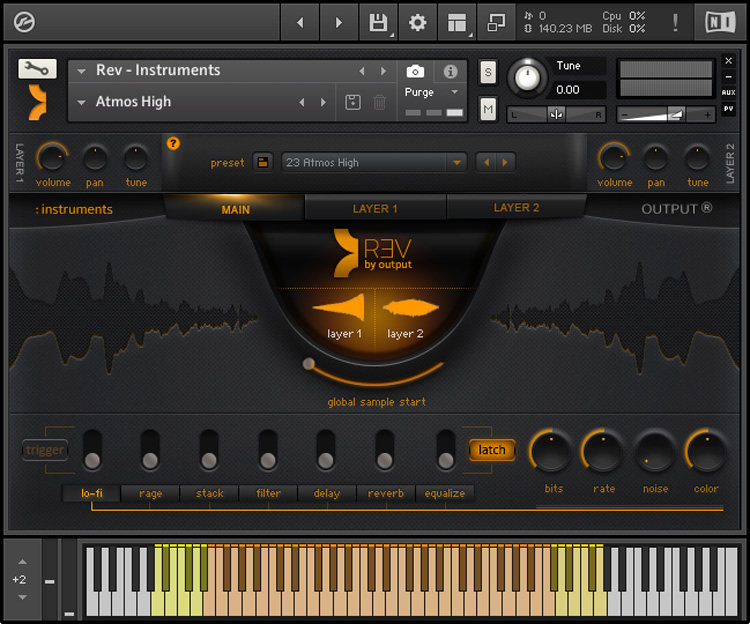This screenshot has width=750, height=624.
Task: Expand Atmos High snapshot dropdown arrow
Action: (81, 102)
